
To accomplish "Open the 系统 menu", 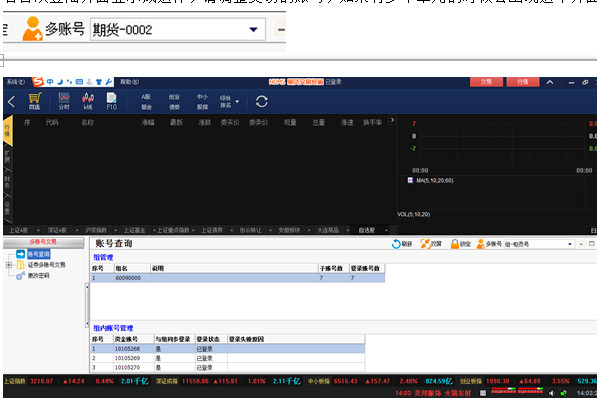I will tap(16, 82).
